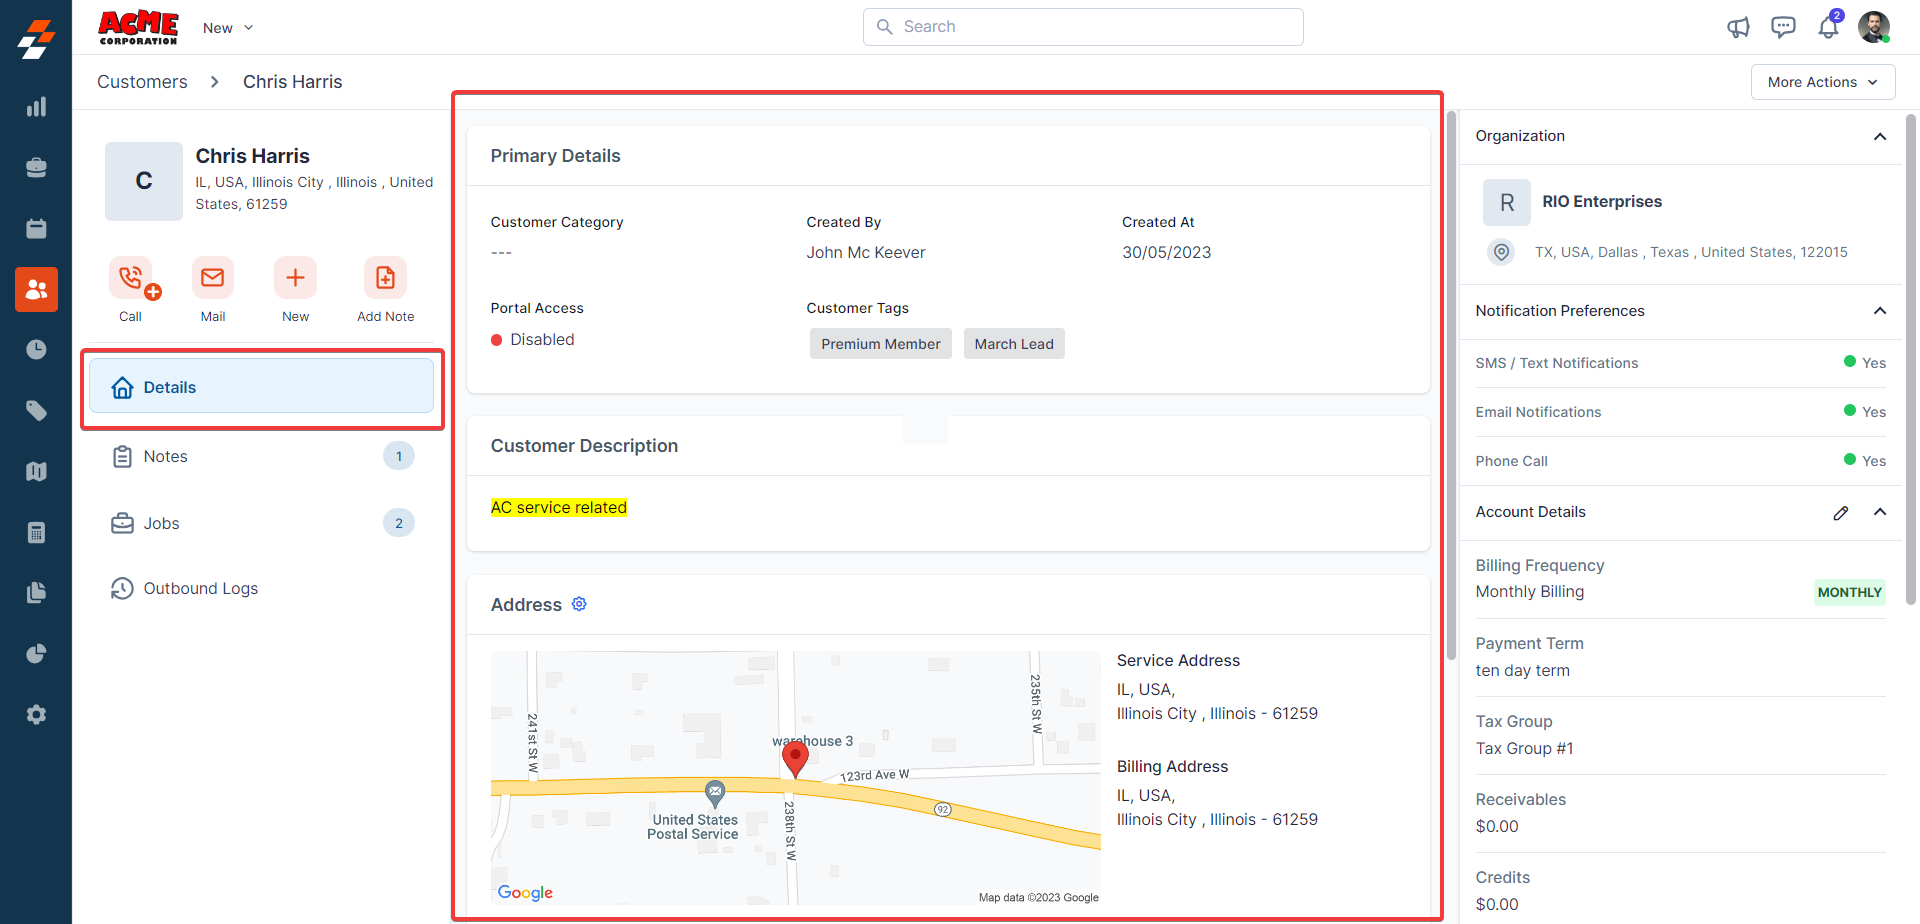Toggle the Phone Call Yes indicator
The image size is (1920, 924).
click(1864, 461)
